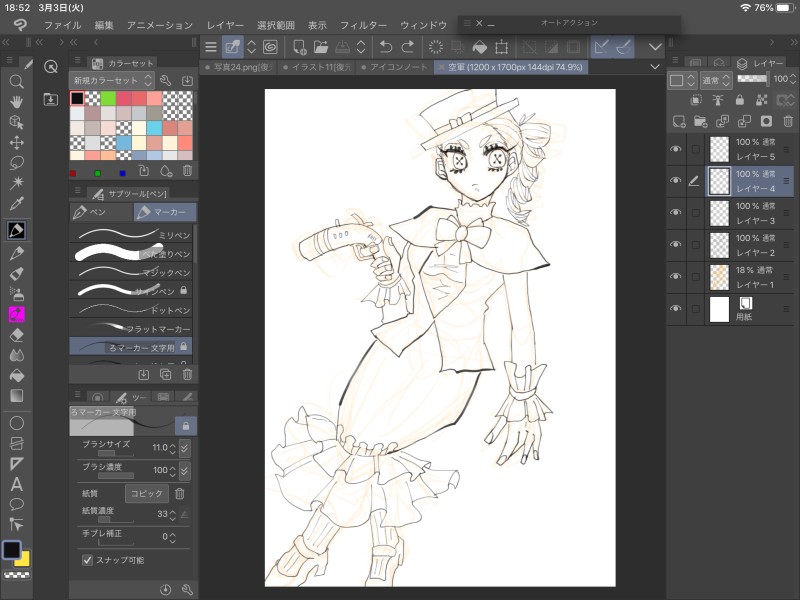The width and height of the screenshot is (800, 600).
Task: Hide layer レイヤー 1
Action: click(x=676, y=276)
